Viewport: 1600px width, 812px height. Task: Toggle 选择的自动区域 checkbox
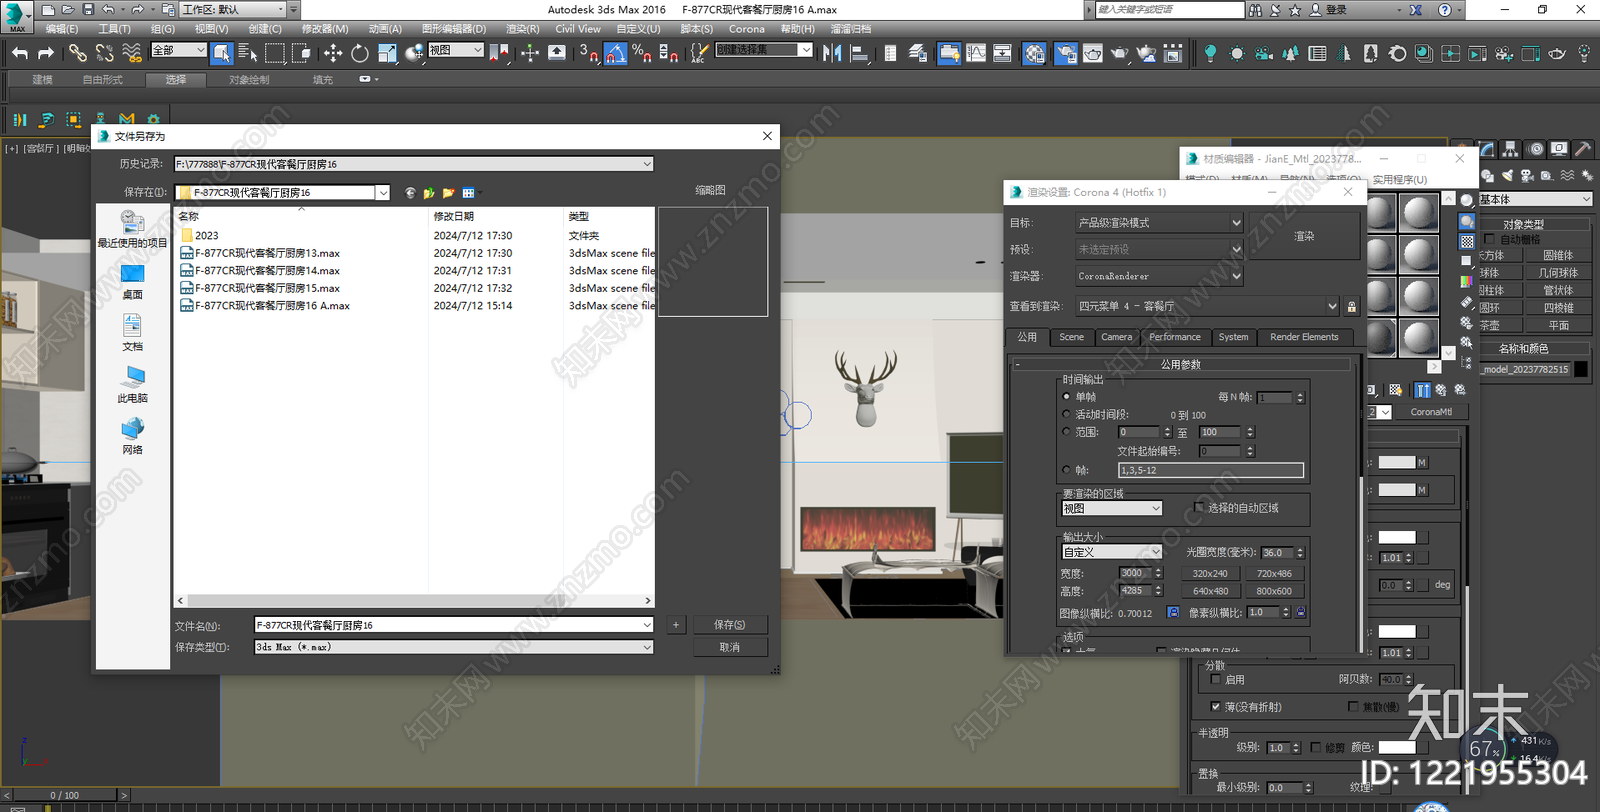[1199, 508]
